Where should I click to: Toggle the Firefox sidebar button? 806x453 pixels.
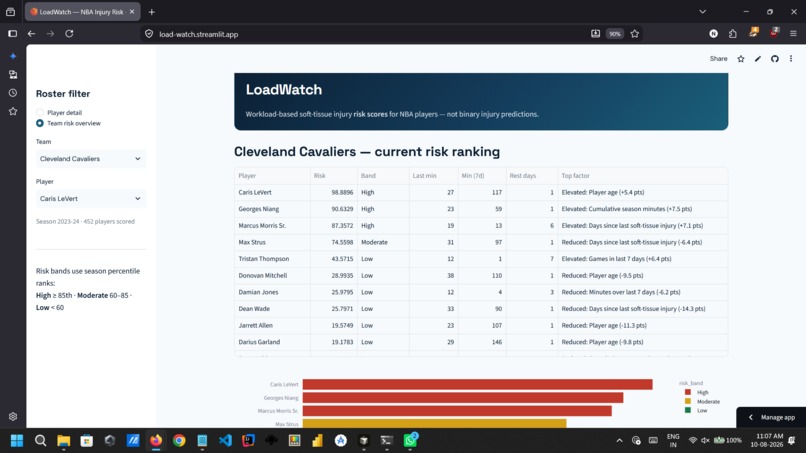tap(12, 34)
